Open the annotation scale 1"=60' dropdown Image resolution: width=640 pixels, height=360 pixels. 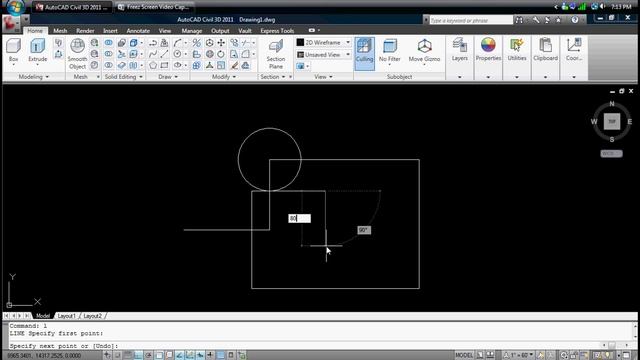(518, 356)
